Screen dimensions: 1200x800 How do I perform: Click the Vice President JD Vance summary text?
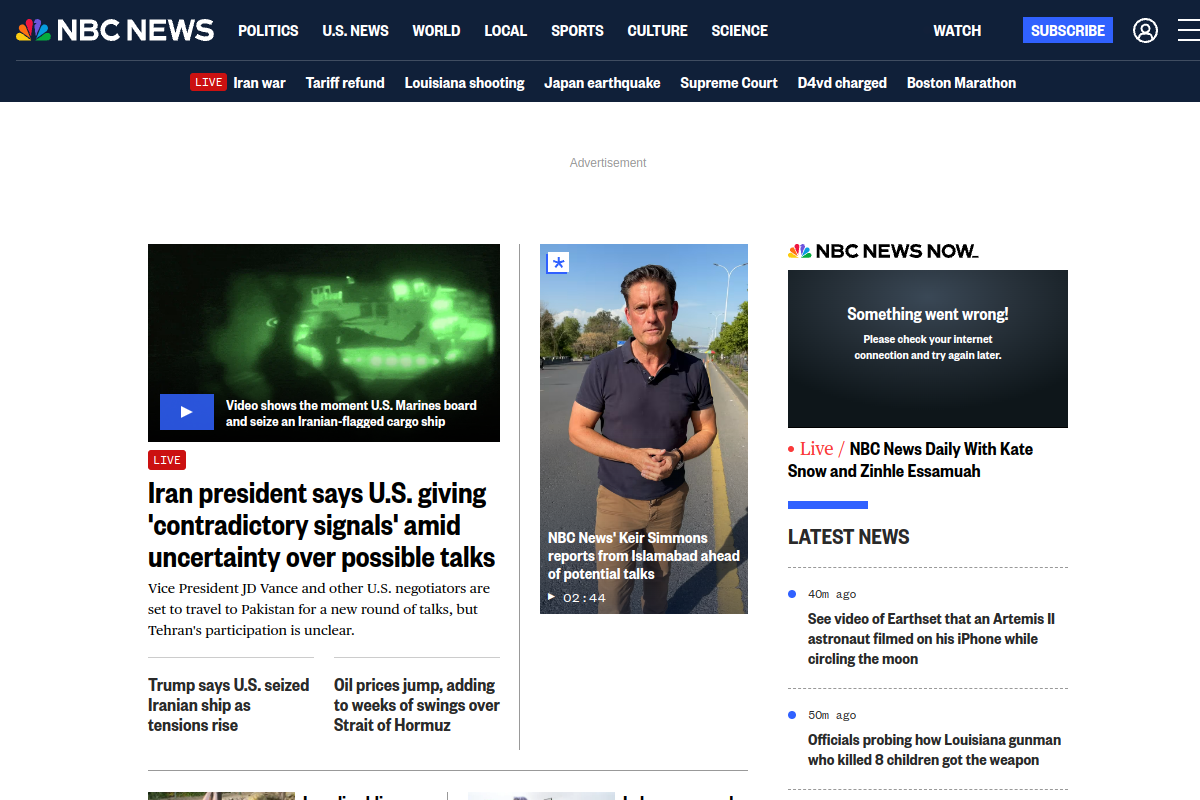click(x=319, y=609)
